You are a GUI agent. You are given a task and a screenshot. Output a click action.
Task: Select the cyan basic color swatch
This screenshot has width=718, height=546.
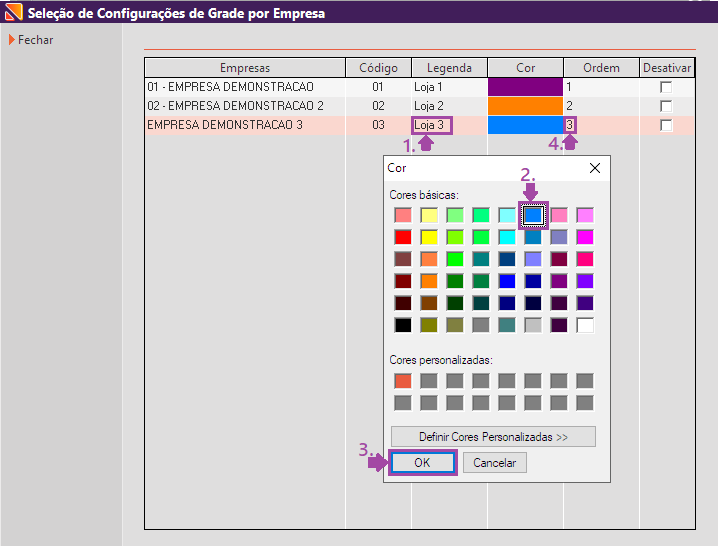(x=507, y=237)
